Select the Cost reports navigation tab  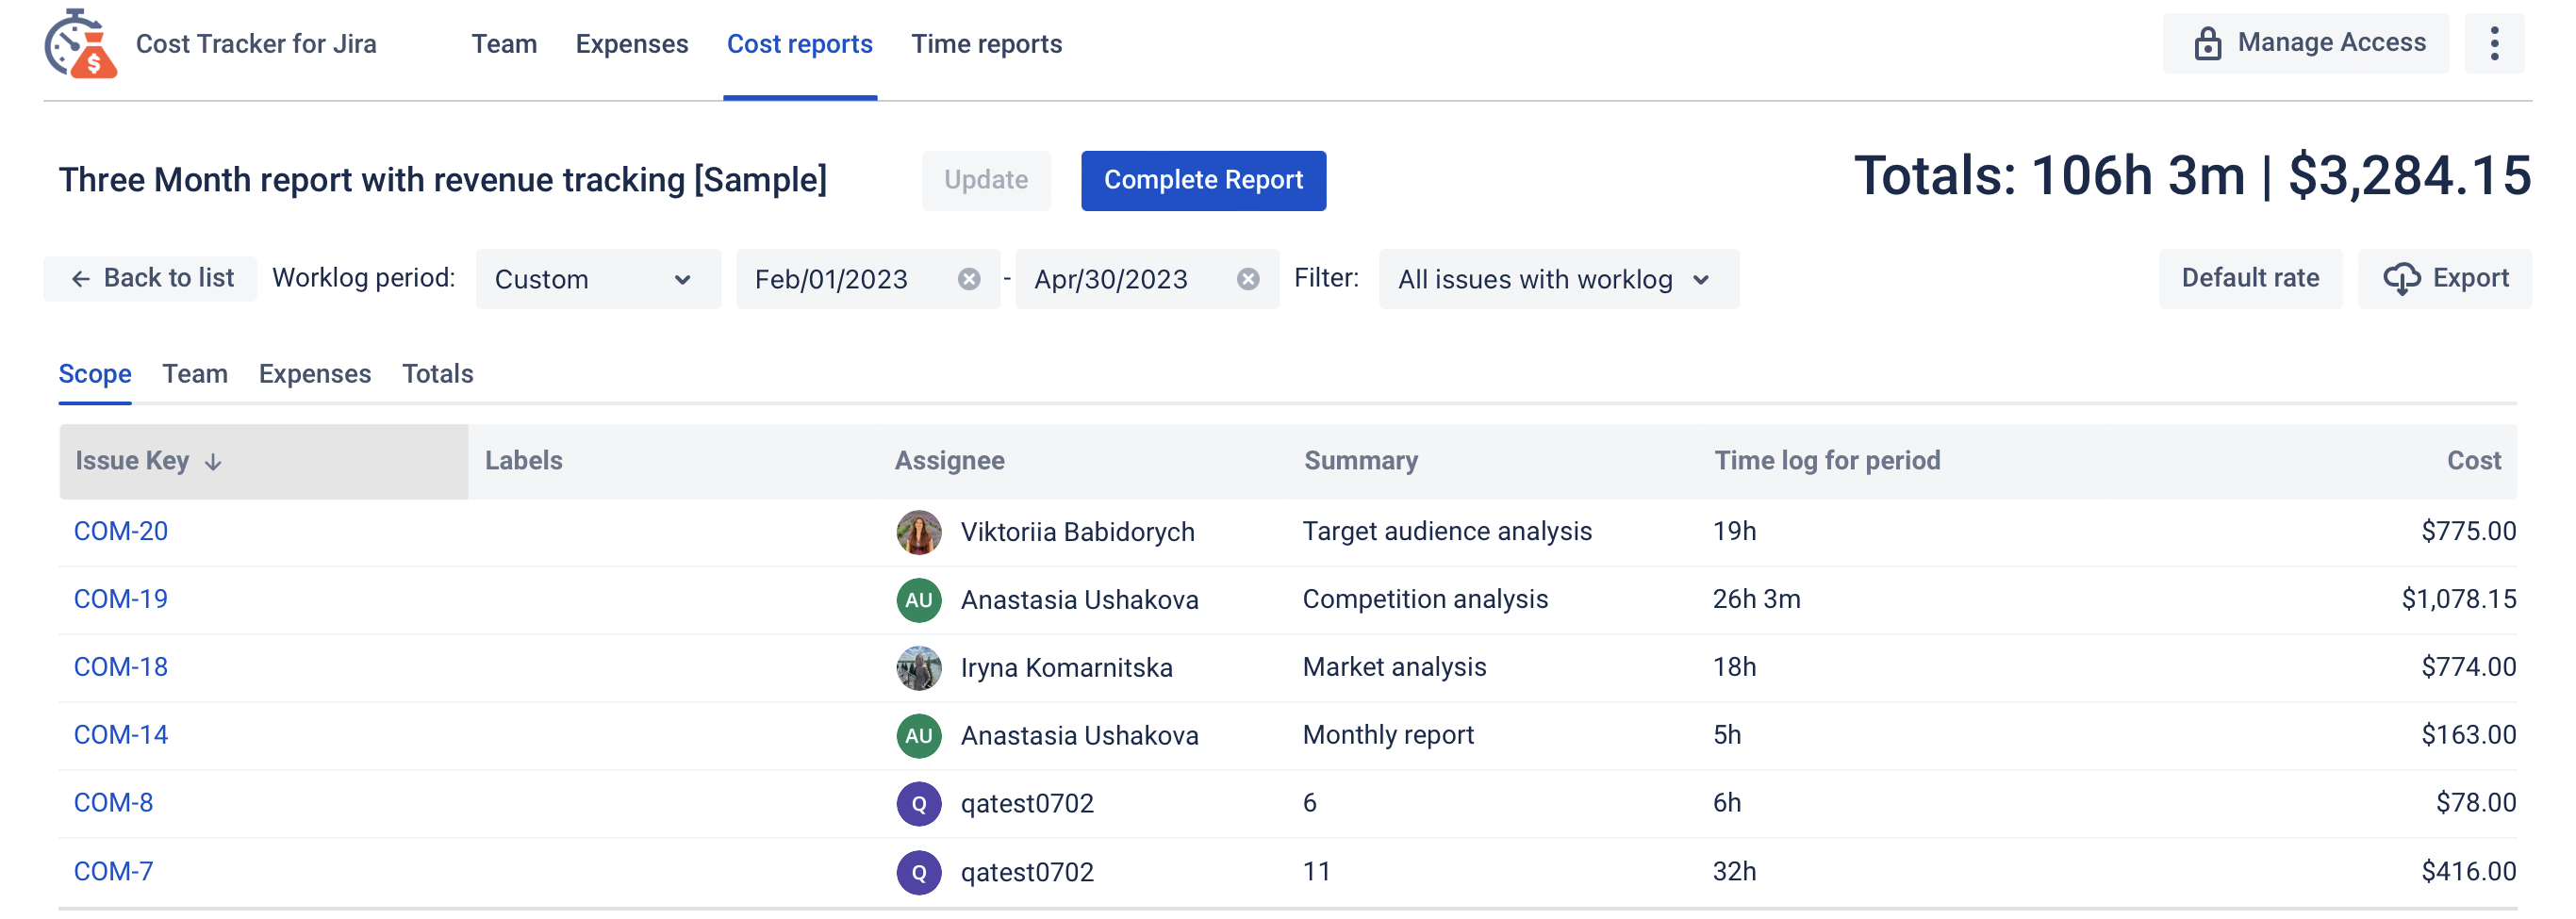click(x=799, y=44)
